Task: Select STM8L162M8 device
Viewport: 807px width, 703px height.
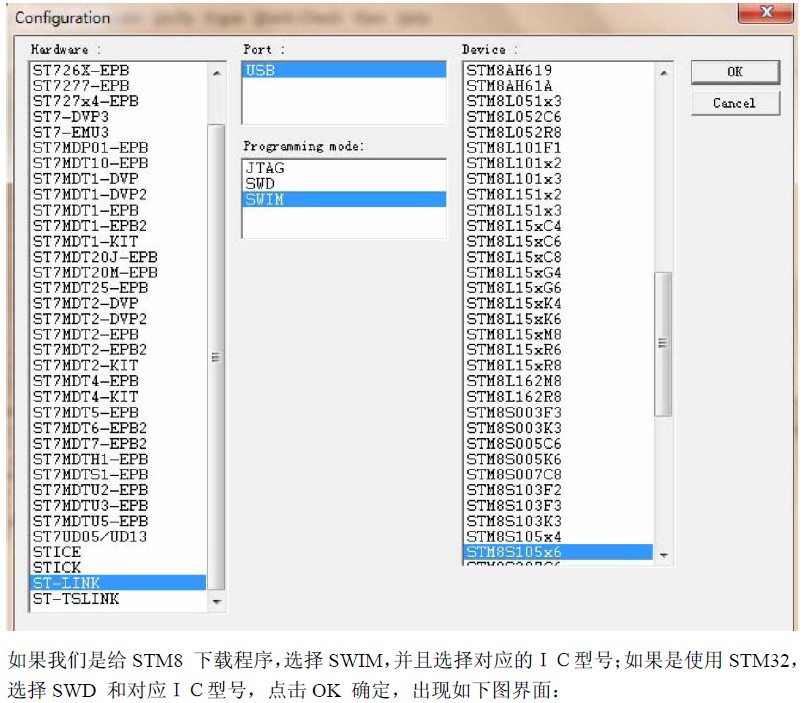Action: click(558, 381)
